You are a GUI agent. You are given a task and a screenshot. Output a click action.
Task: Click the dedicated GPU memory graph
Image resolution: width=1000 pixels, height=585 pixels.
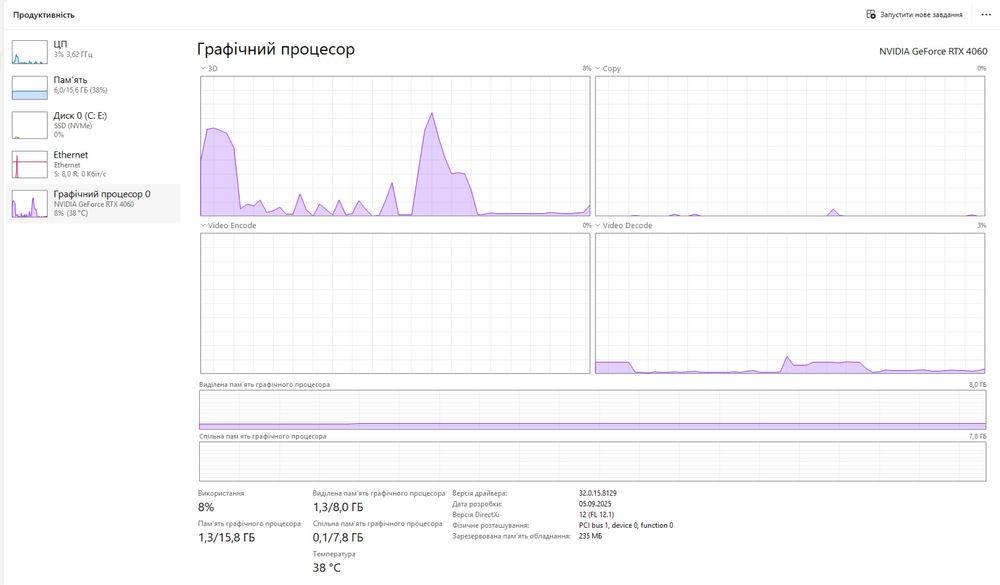[592, 410]
